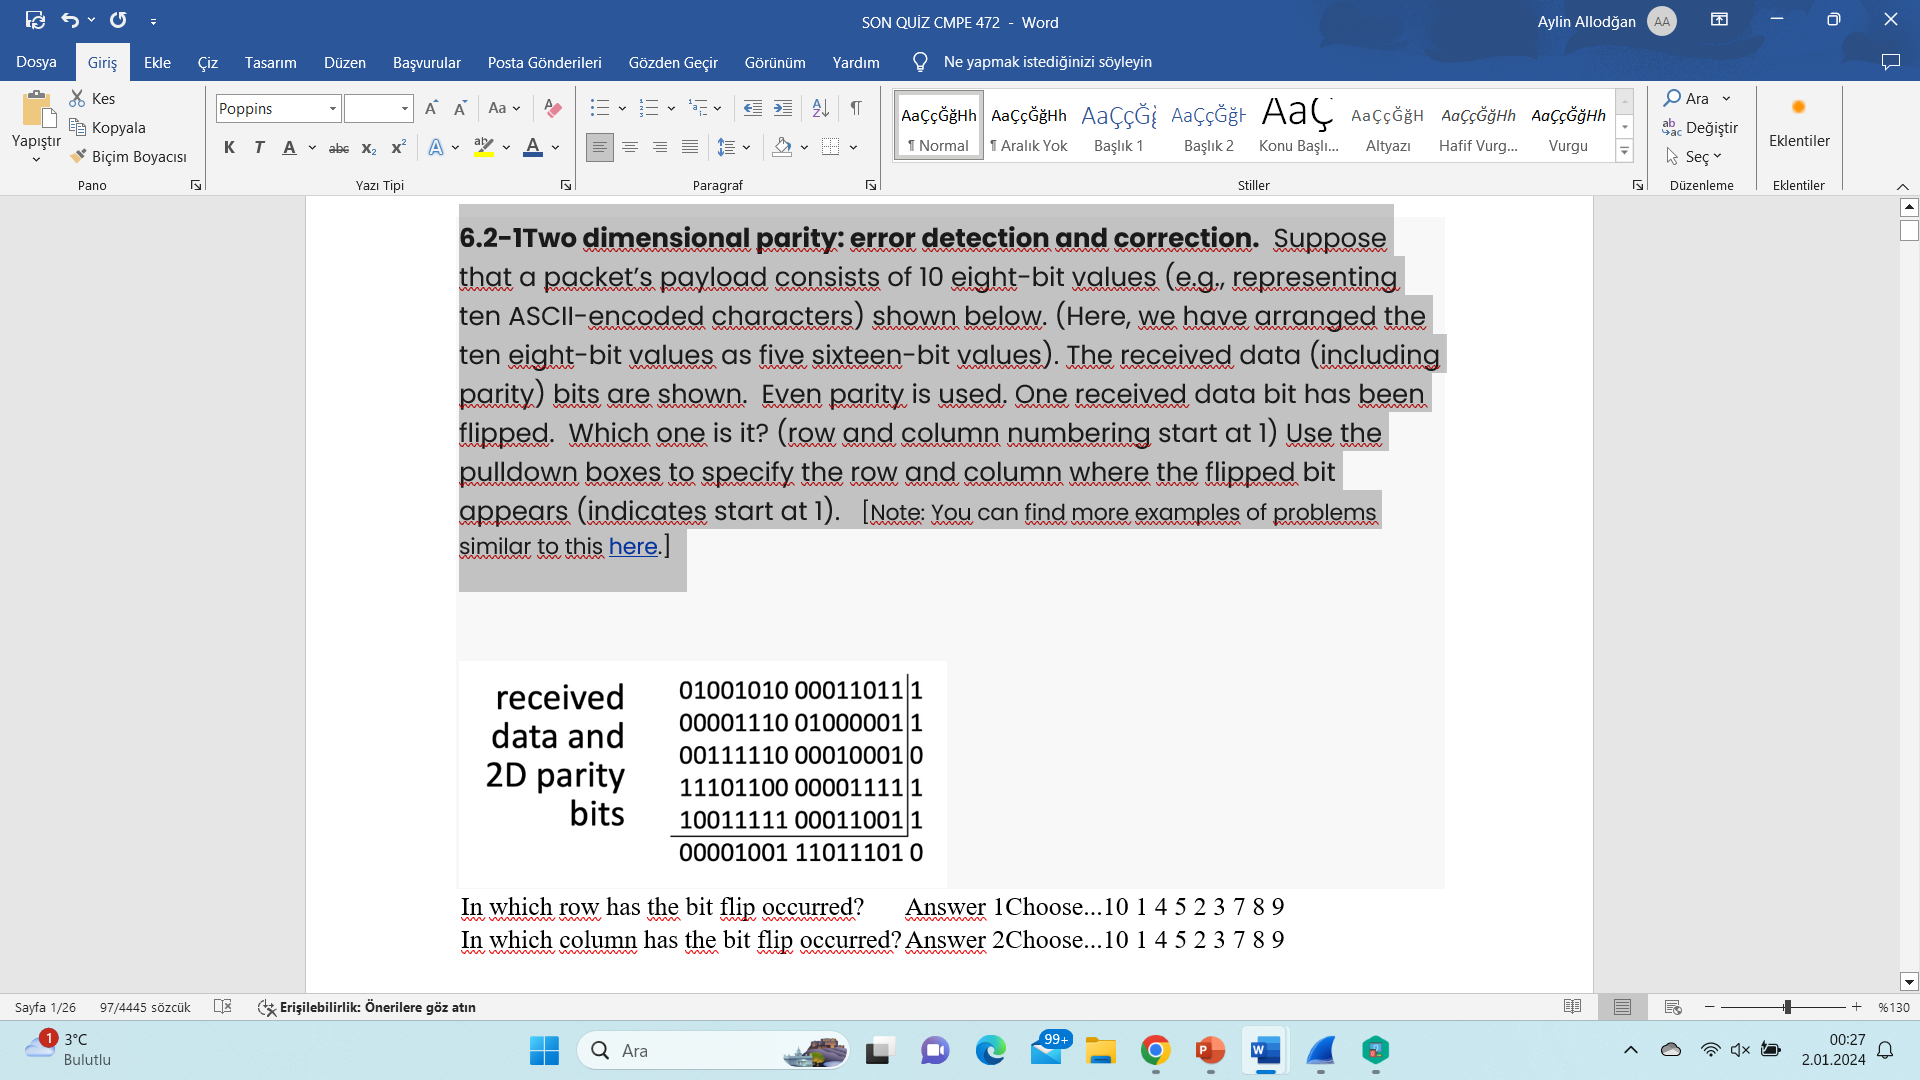Screen dimensions: 1920x1080
Task: Open the Eklentiler panel button
Action: [x=1798, y=127]
